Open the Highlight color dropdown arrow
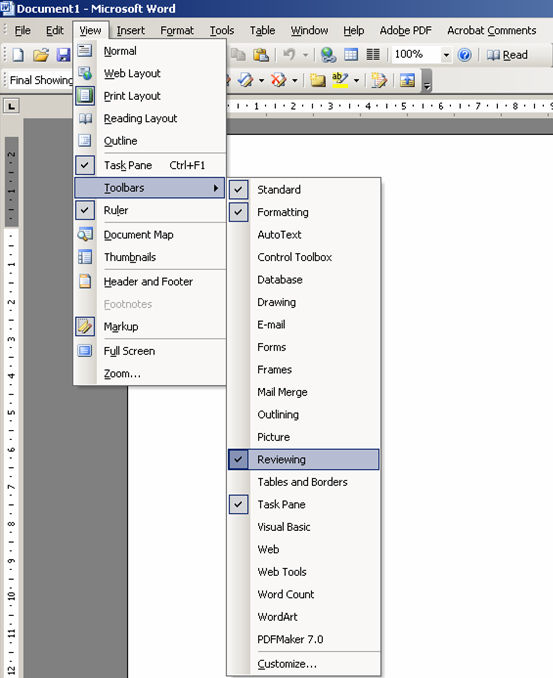Viewport: 553px width, 678px height. 356,80
